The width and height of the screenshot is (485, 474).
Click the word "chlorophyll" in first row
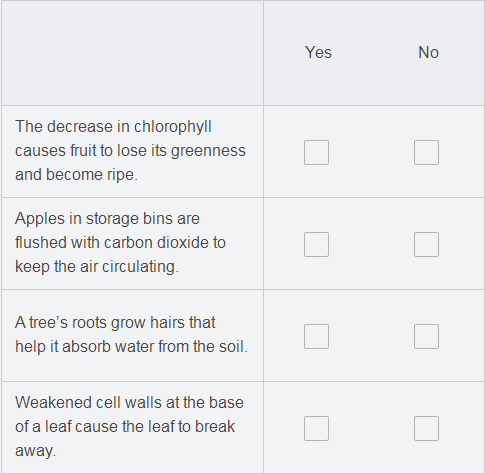pos(173,127)
